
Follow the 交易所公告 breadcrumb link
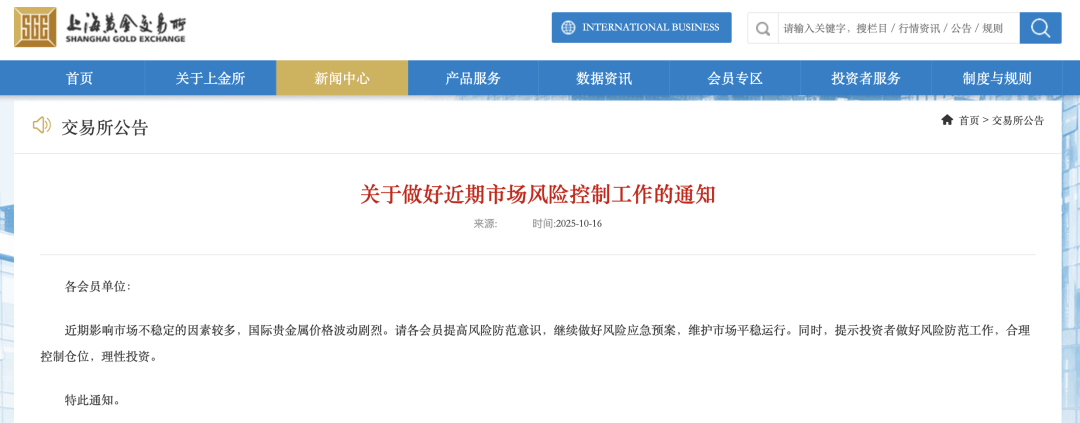pos(1018,120)
